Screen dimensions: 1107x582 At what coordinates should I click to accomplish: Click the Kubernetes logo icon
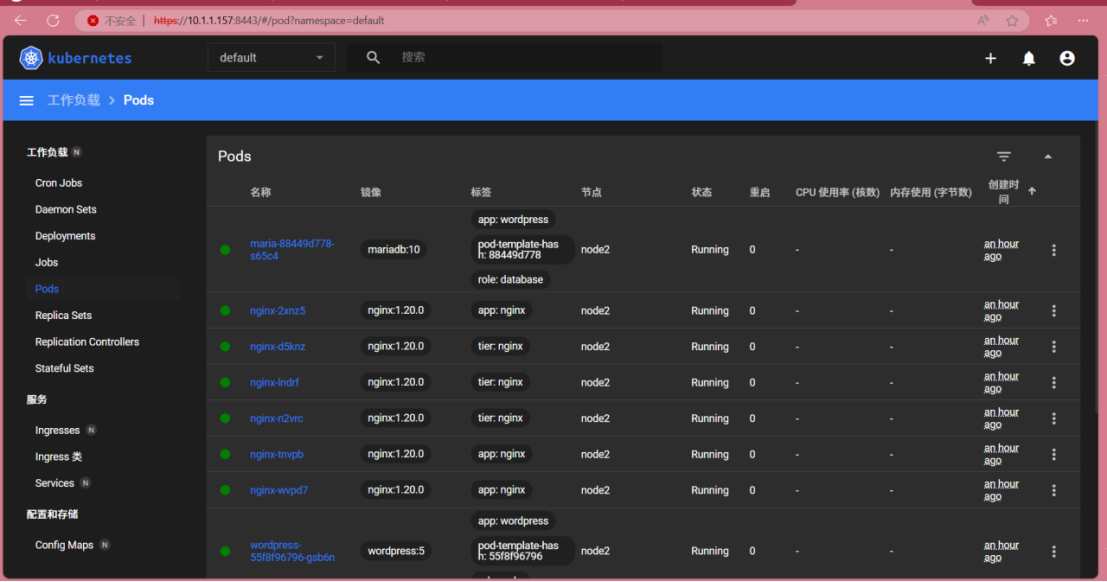(31, 58)
